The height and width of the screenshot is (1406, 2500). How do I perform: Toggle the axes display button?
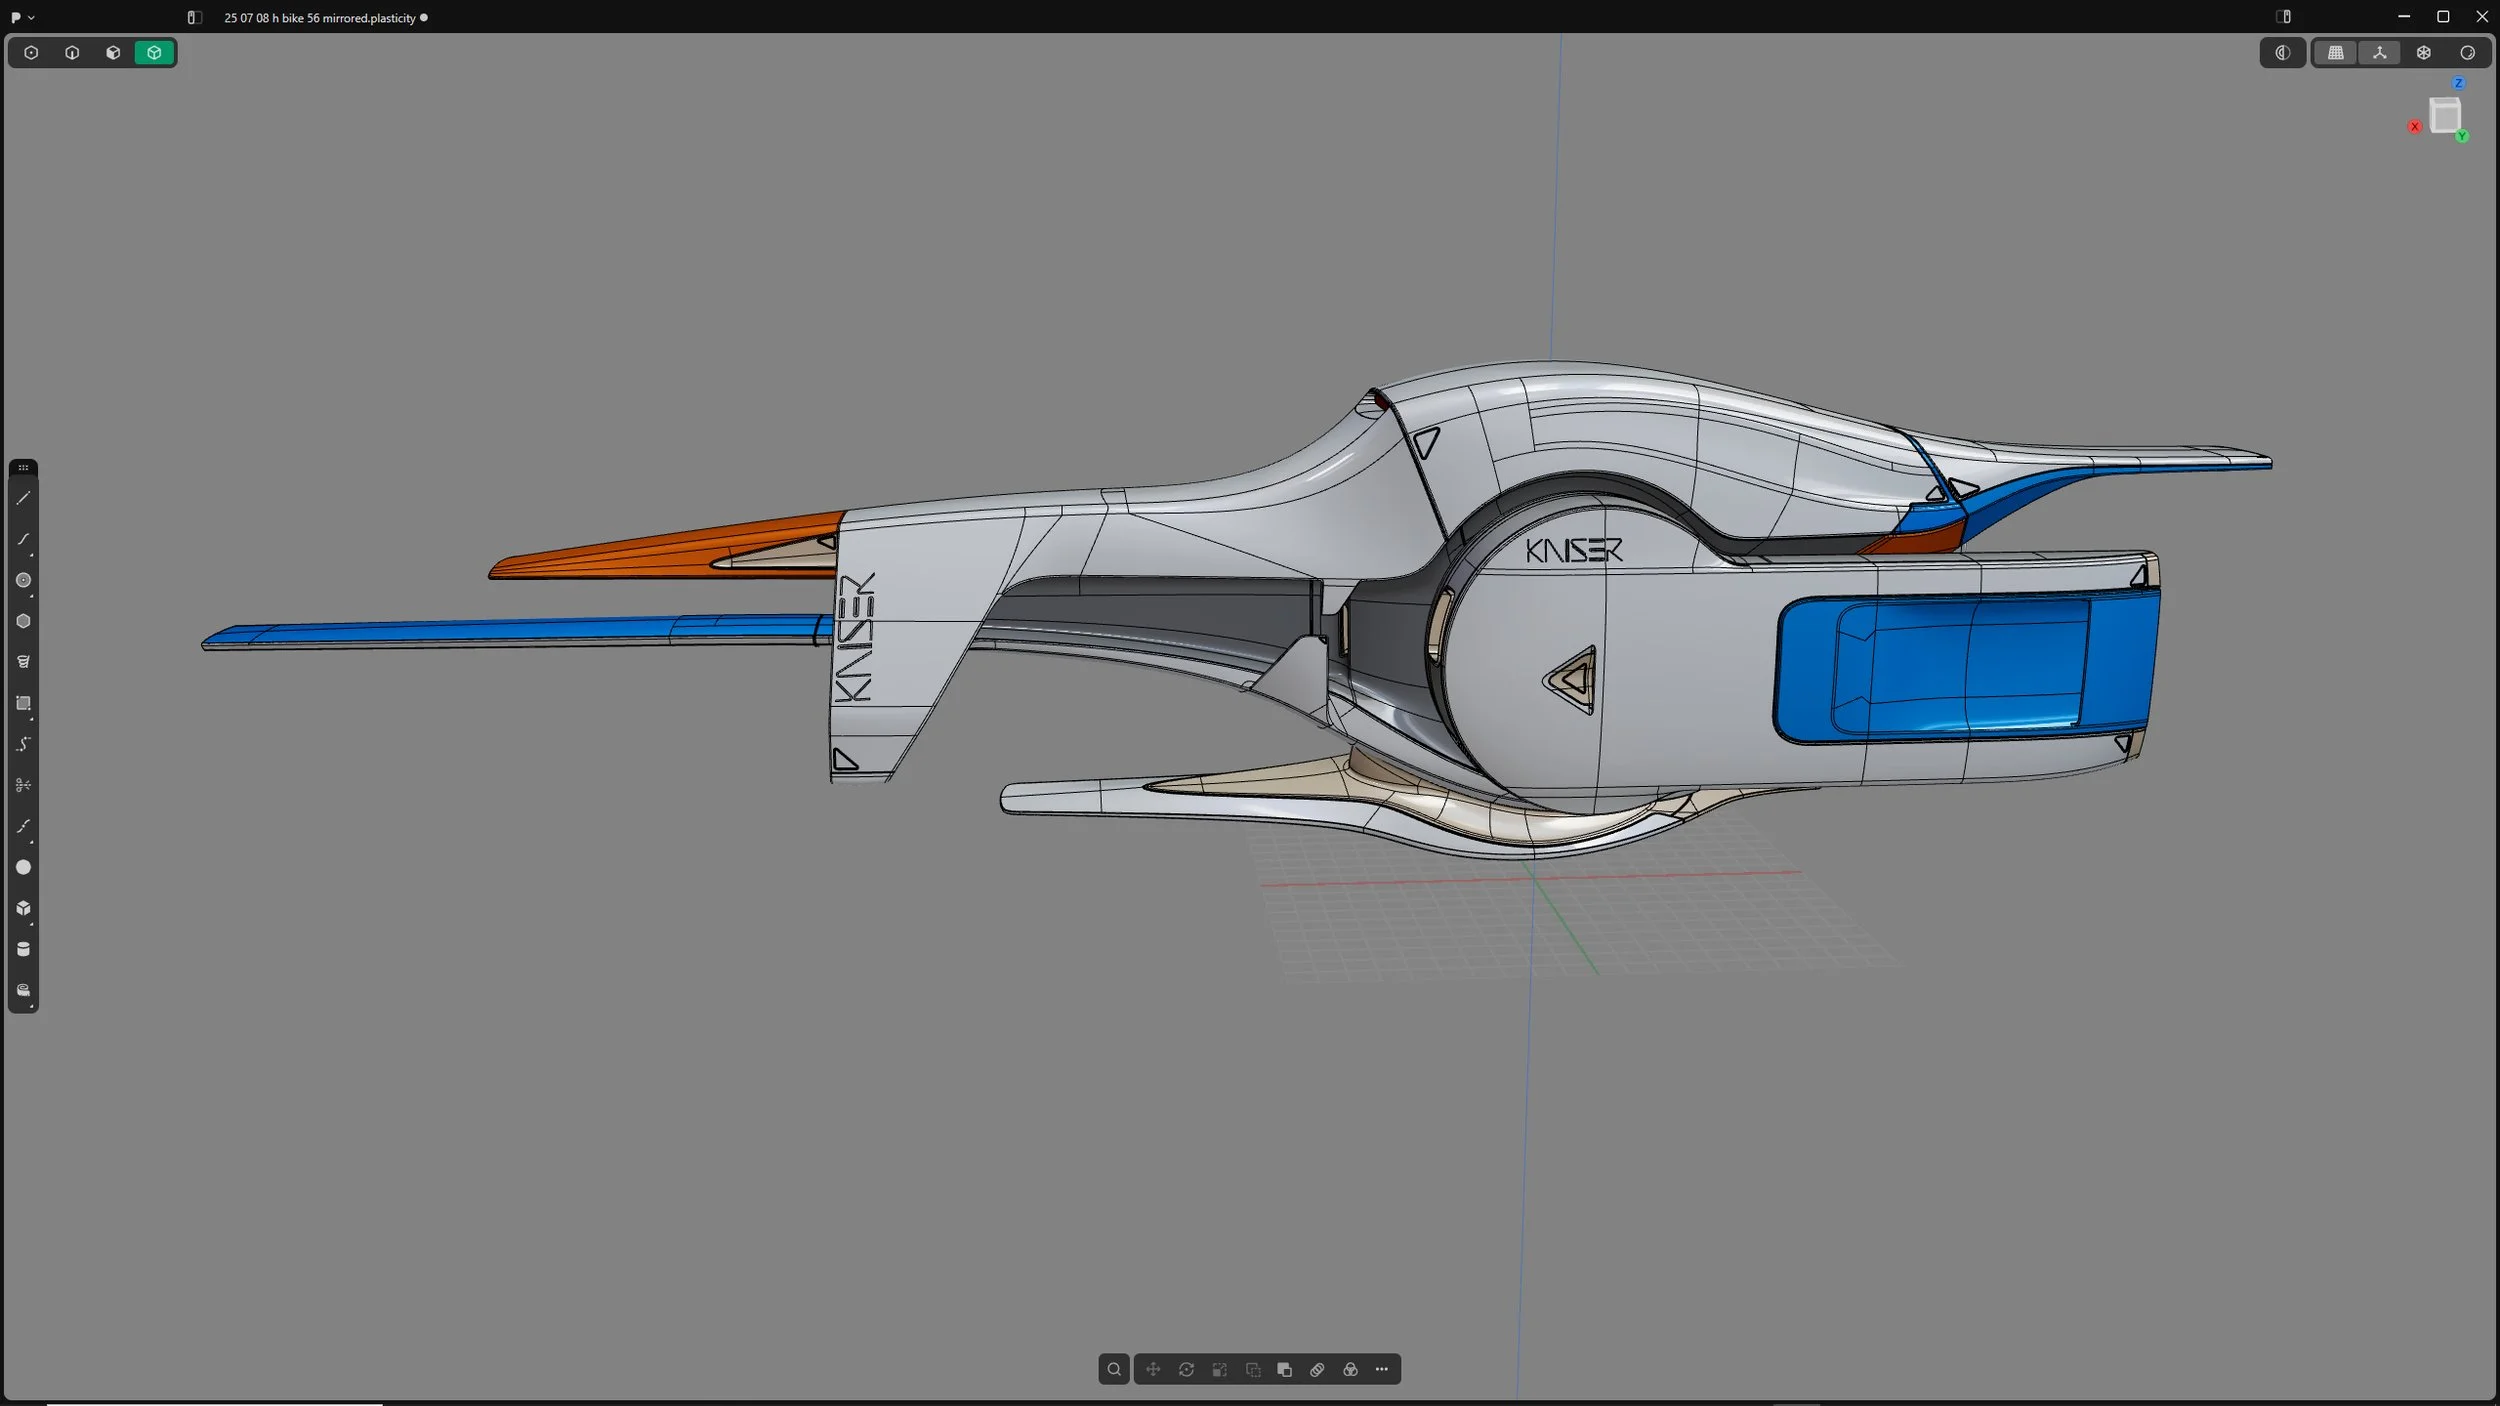point(2380,53)
